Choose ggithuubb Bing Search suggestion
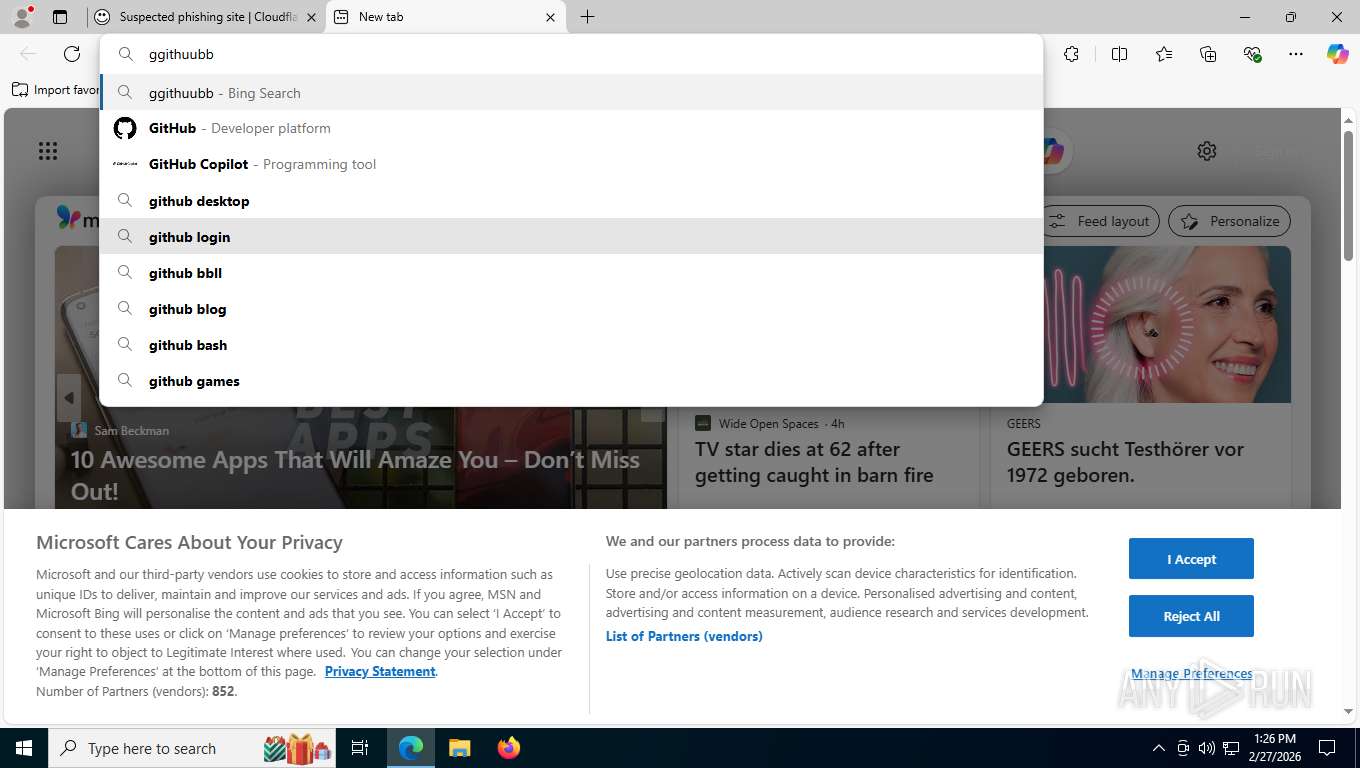Image resolution: width=1360 pixels, height=768 pixels. [571, 93]
